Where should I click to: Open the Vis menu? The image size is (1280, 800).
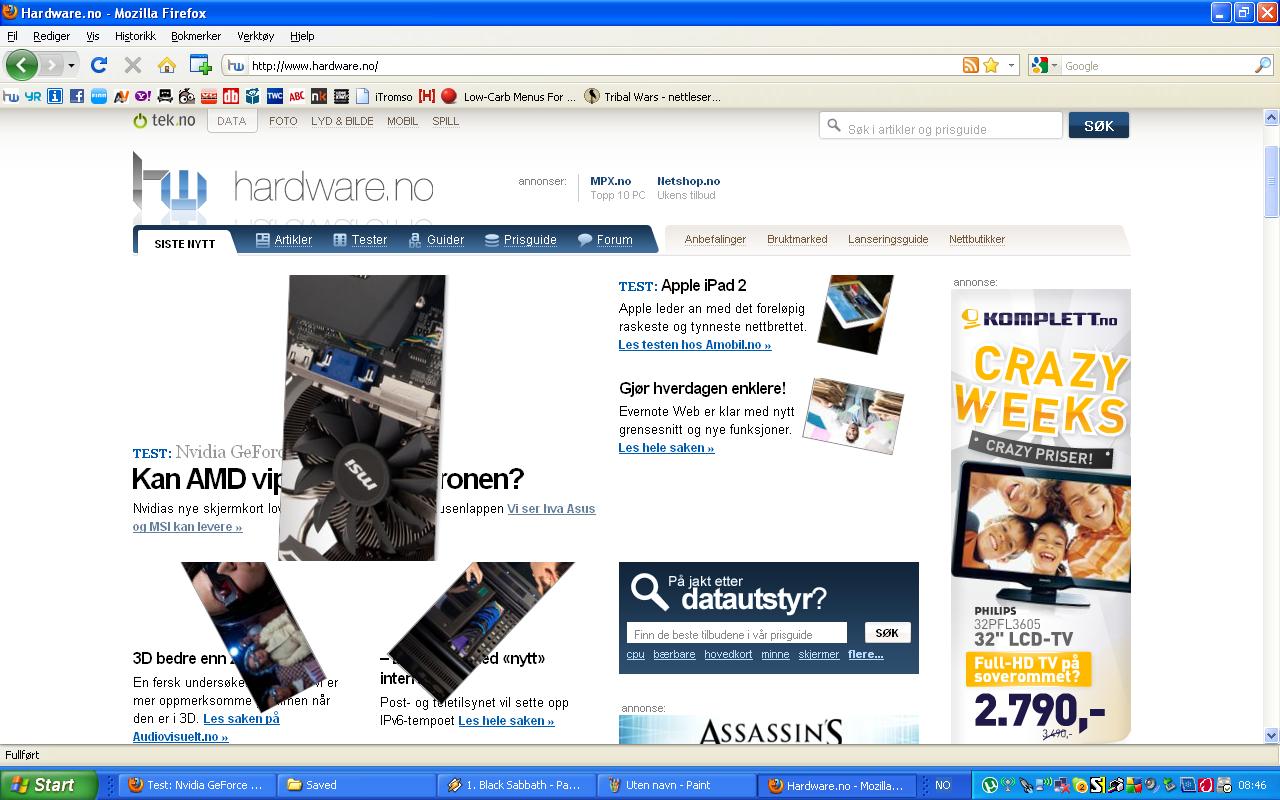click(x=93, y=36)
